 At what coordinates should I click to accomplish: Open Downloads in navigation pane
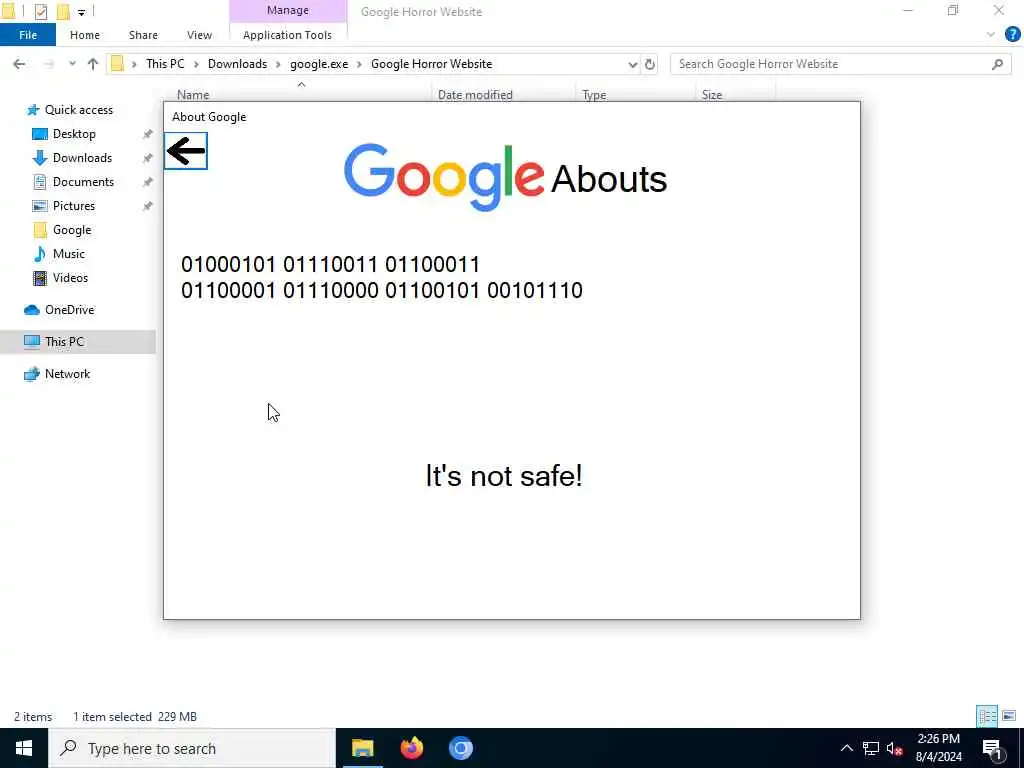(x=82, y=158)
